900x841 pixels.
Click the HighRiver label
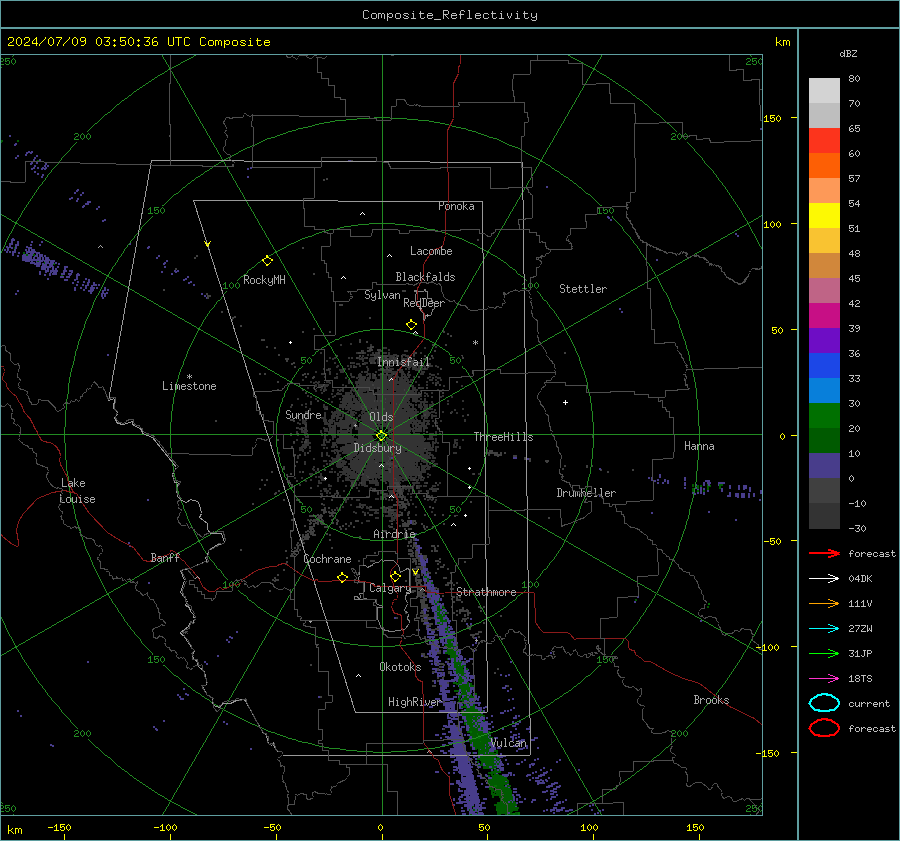pos(414,702)
